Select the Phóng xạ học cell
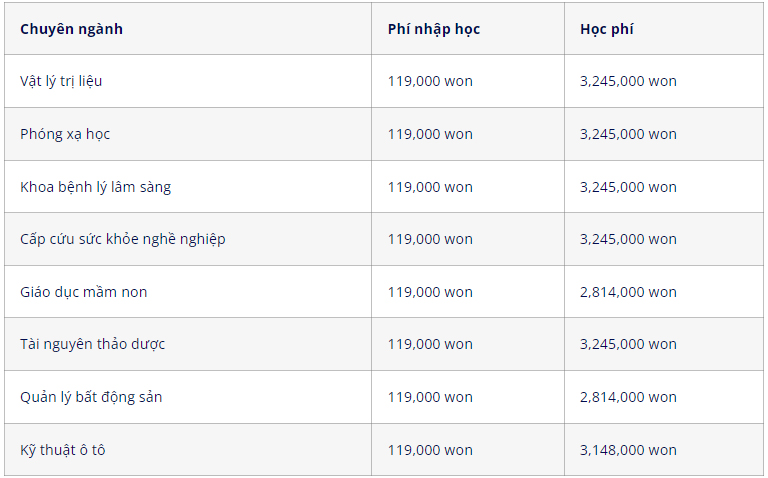This screenshot has height=478, width=768. click(188, 134)
